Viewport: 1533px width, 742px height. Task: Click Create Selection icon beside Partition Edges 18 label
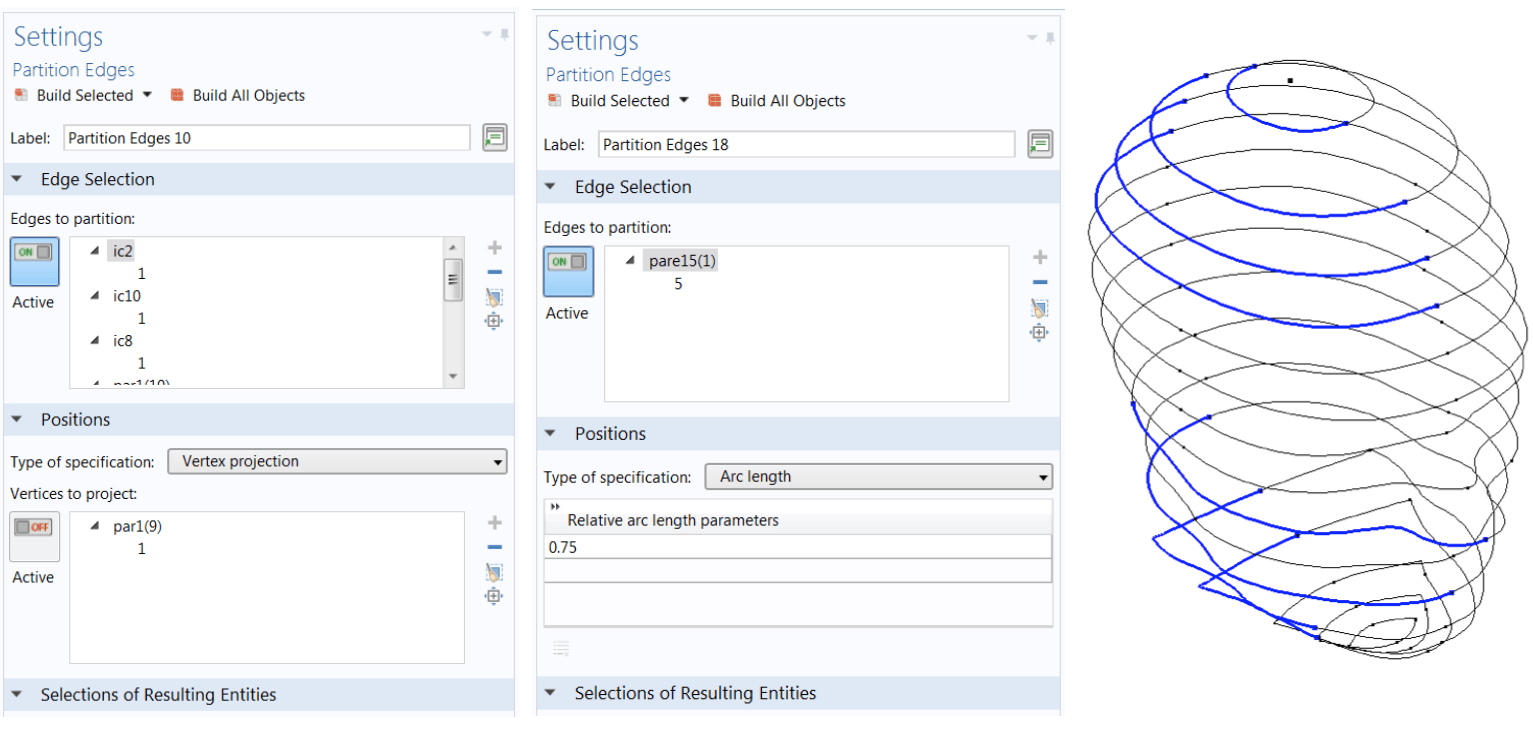(x=1039, y=144)
